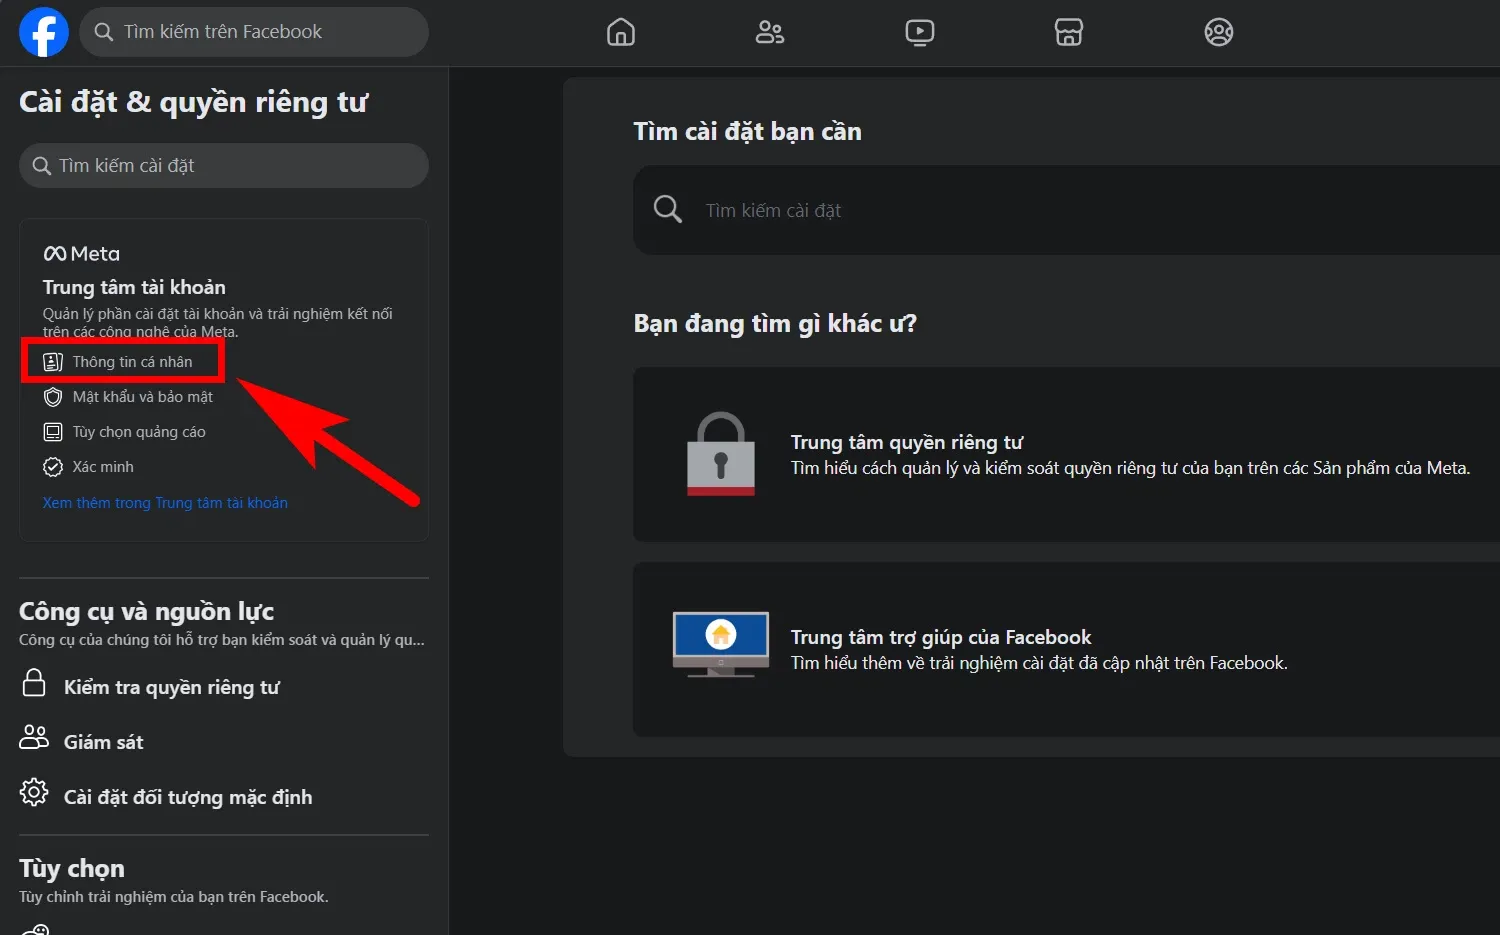
Task: Open Cài đặt đối tượng mặc định
Action: (x=188, y=797)
